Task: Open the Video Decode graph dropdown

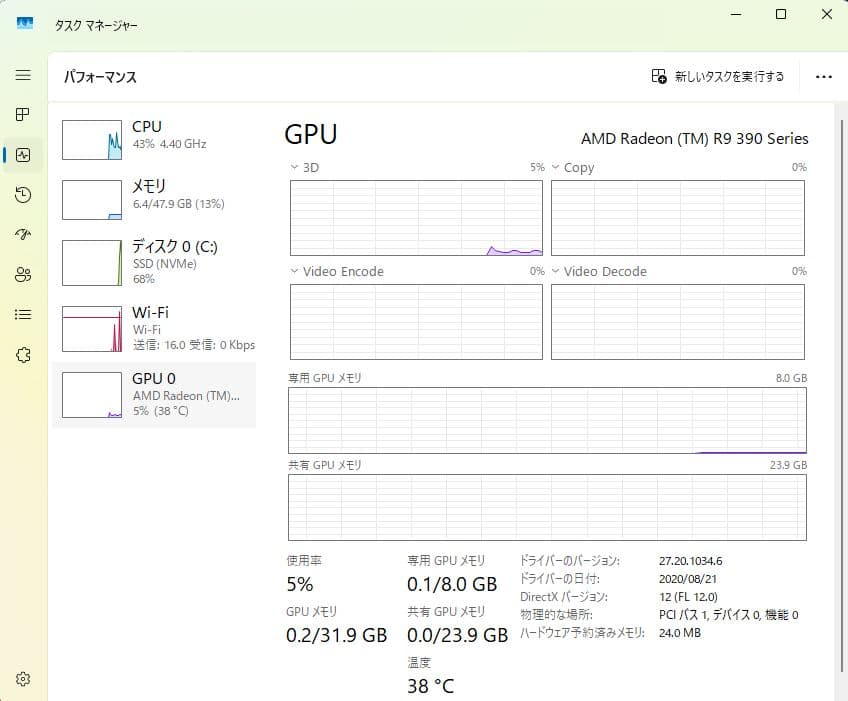Action: (557, 271)
